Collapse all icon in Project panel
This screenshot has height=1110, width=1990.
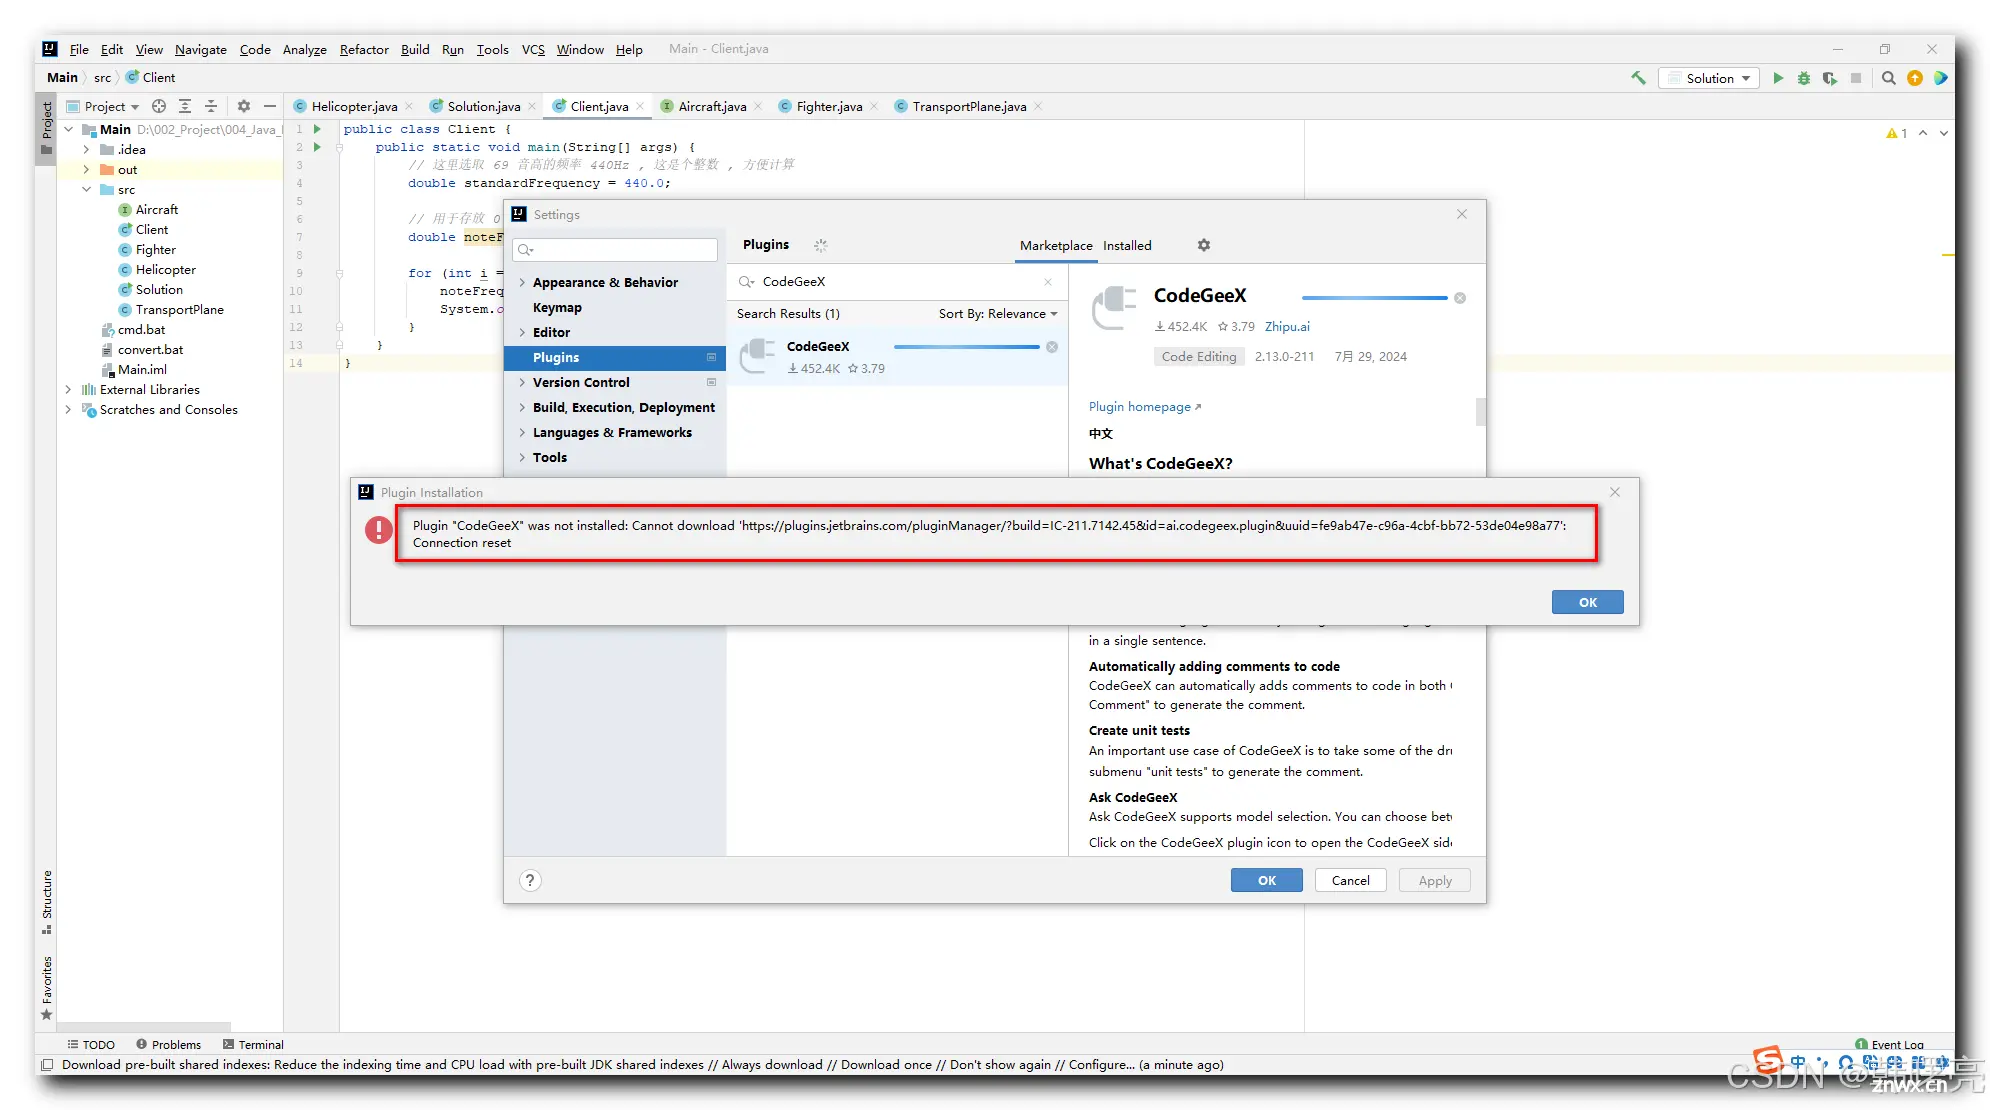tap(211, 106)
